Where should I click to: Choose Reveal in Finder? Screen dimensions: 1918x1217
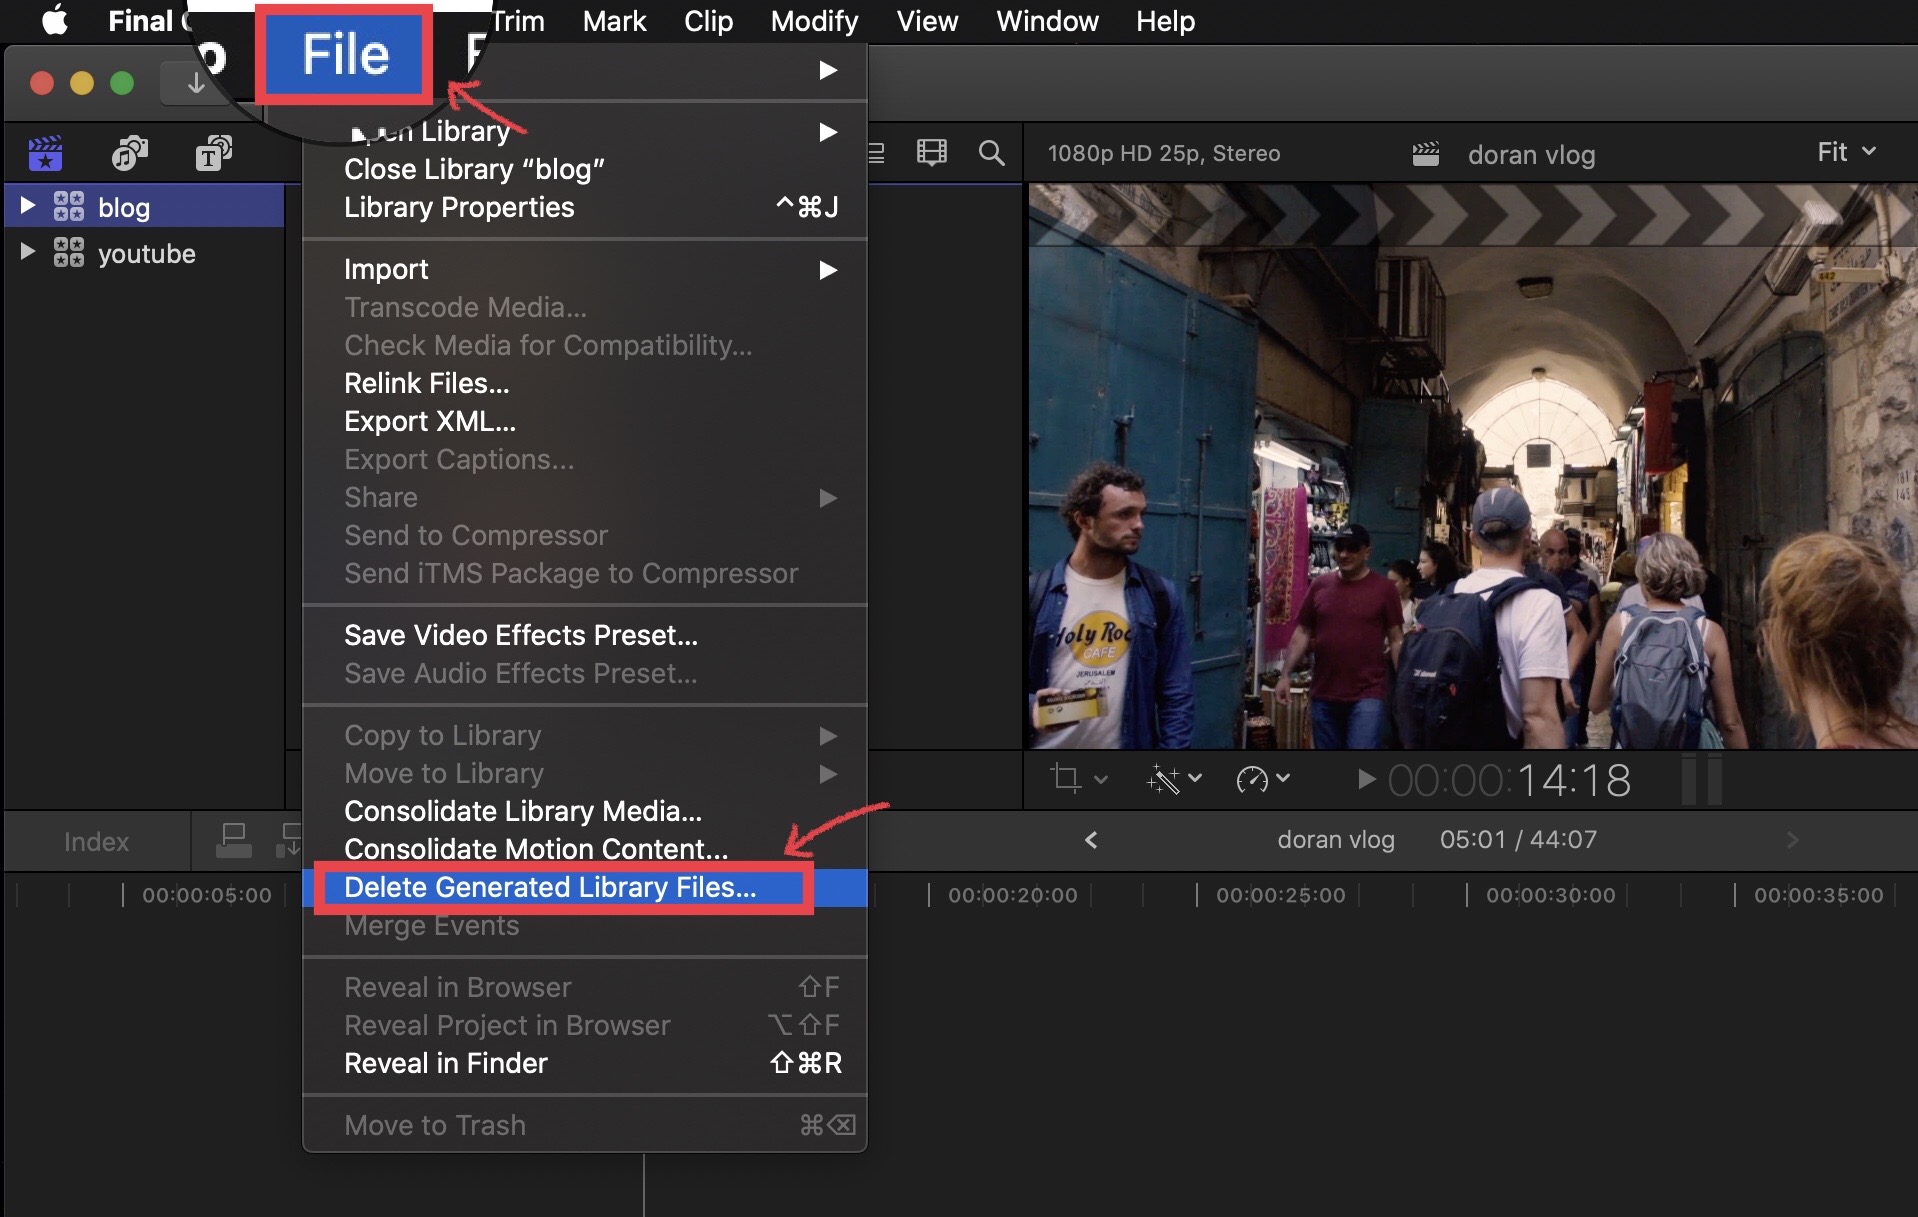(585, 1063)
